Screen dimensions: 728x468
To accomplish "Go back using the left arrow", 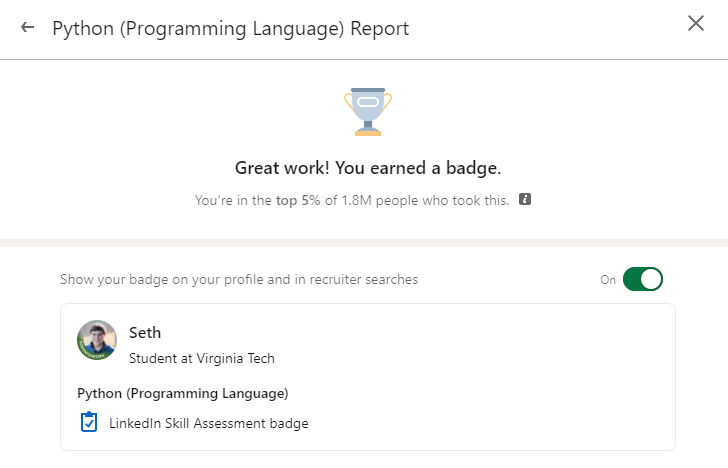I will [x=27, y=28].
